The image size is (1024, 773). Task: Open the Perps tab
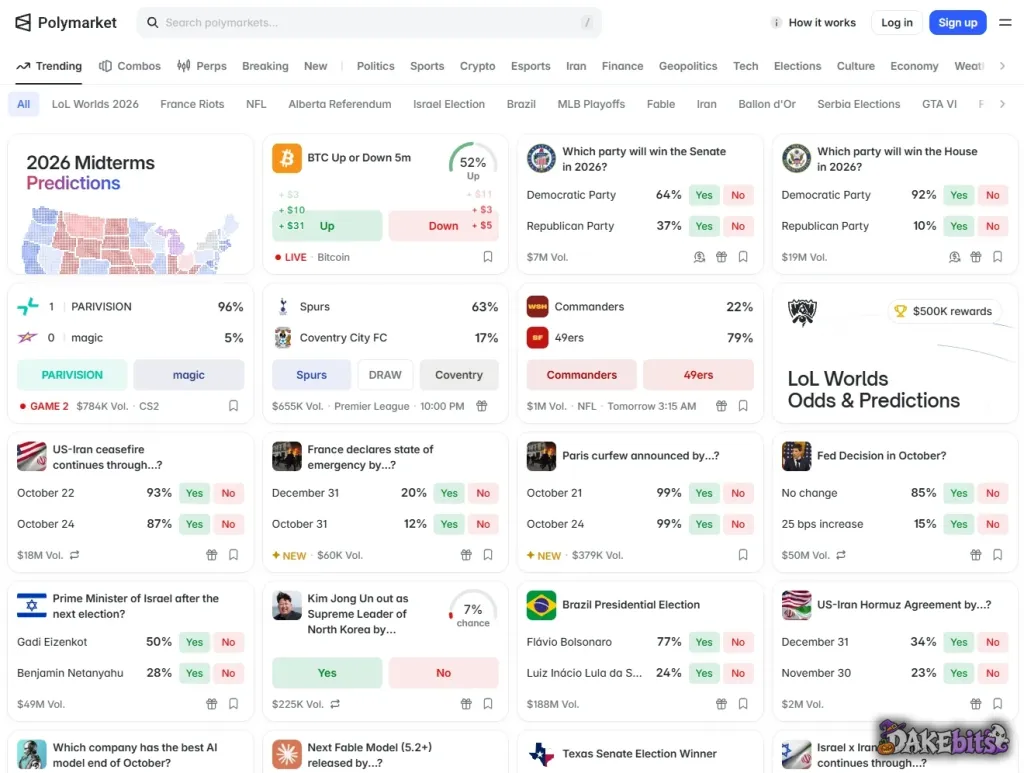point(202,66)
